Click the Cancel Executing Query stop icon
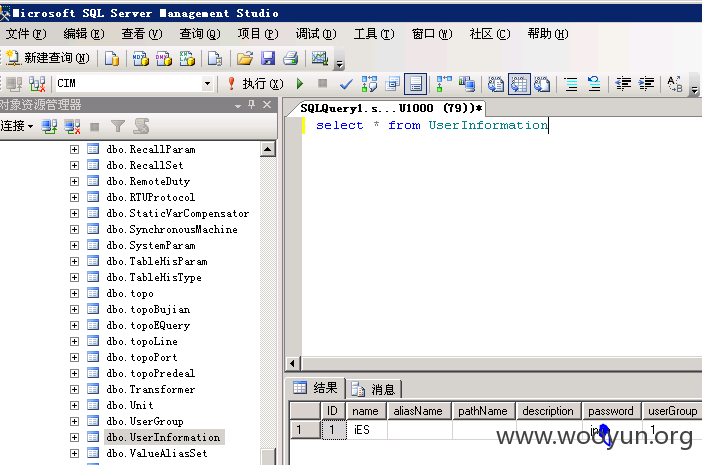The width and height of the screenshot is (702, 465). pyautogui.click(x=322, y=84)
